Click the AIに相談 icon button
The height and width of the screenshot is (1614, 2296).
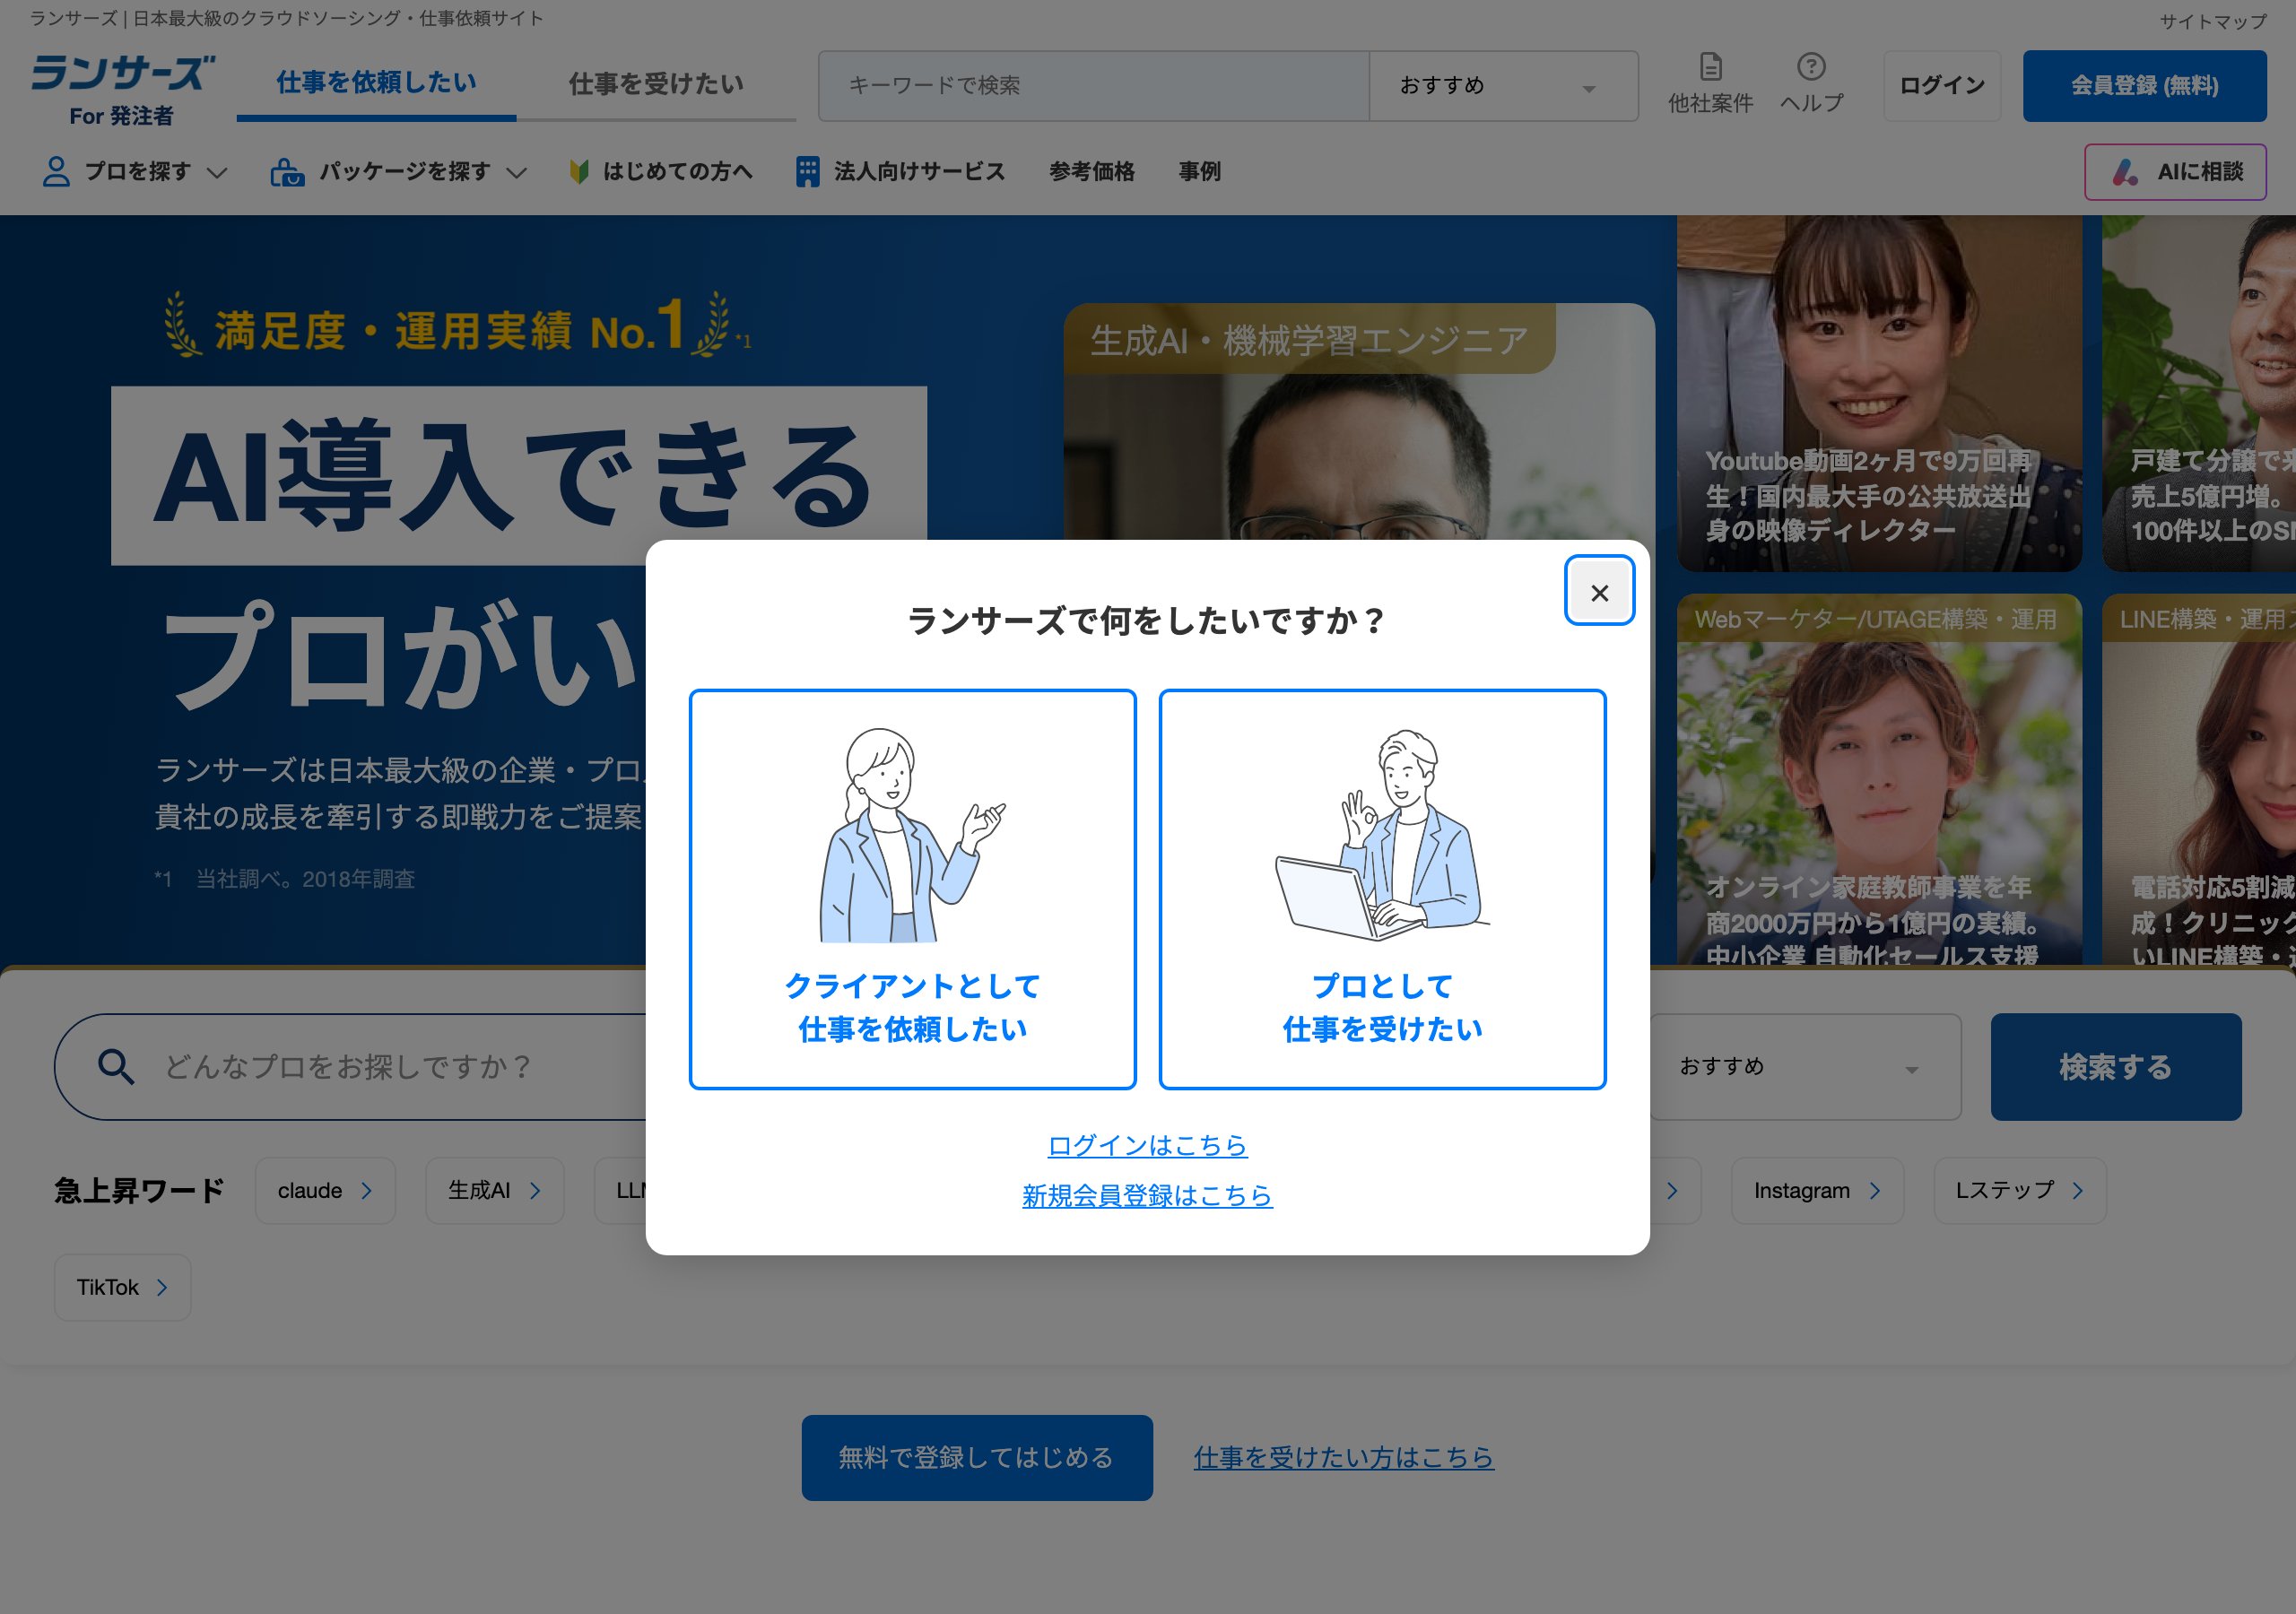click(2175, 172)
